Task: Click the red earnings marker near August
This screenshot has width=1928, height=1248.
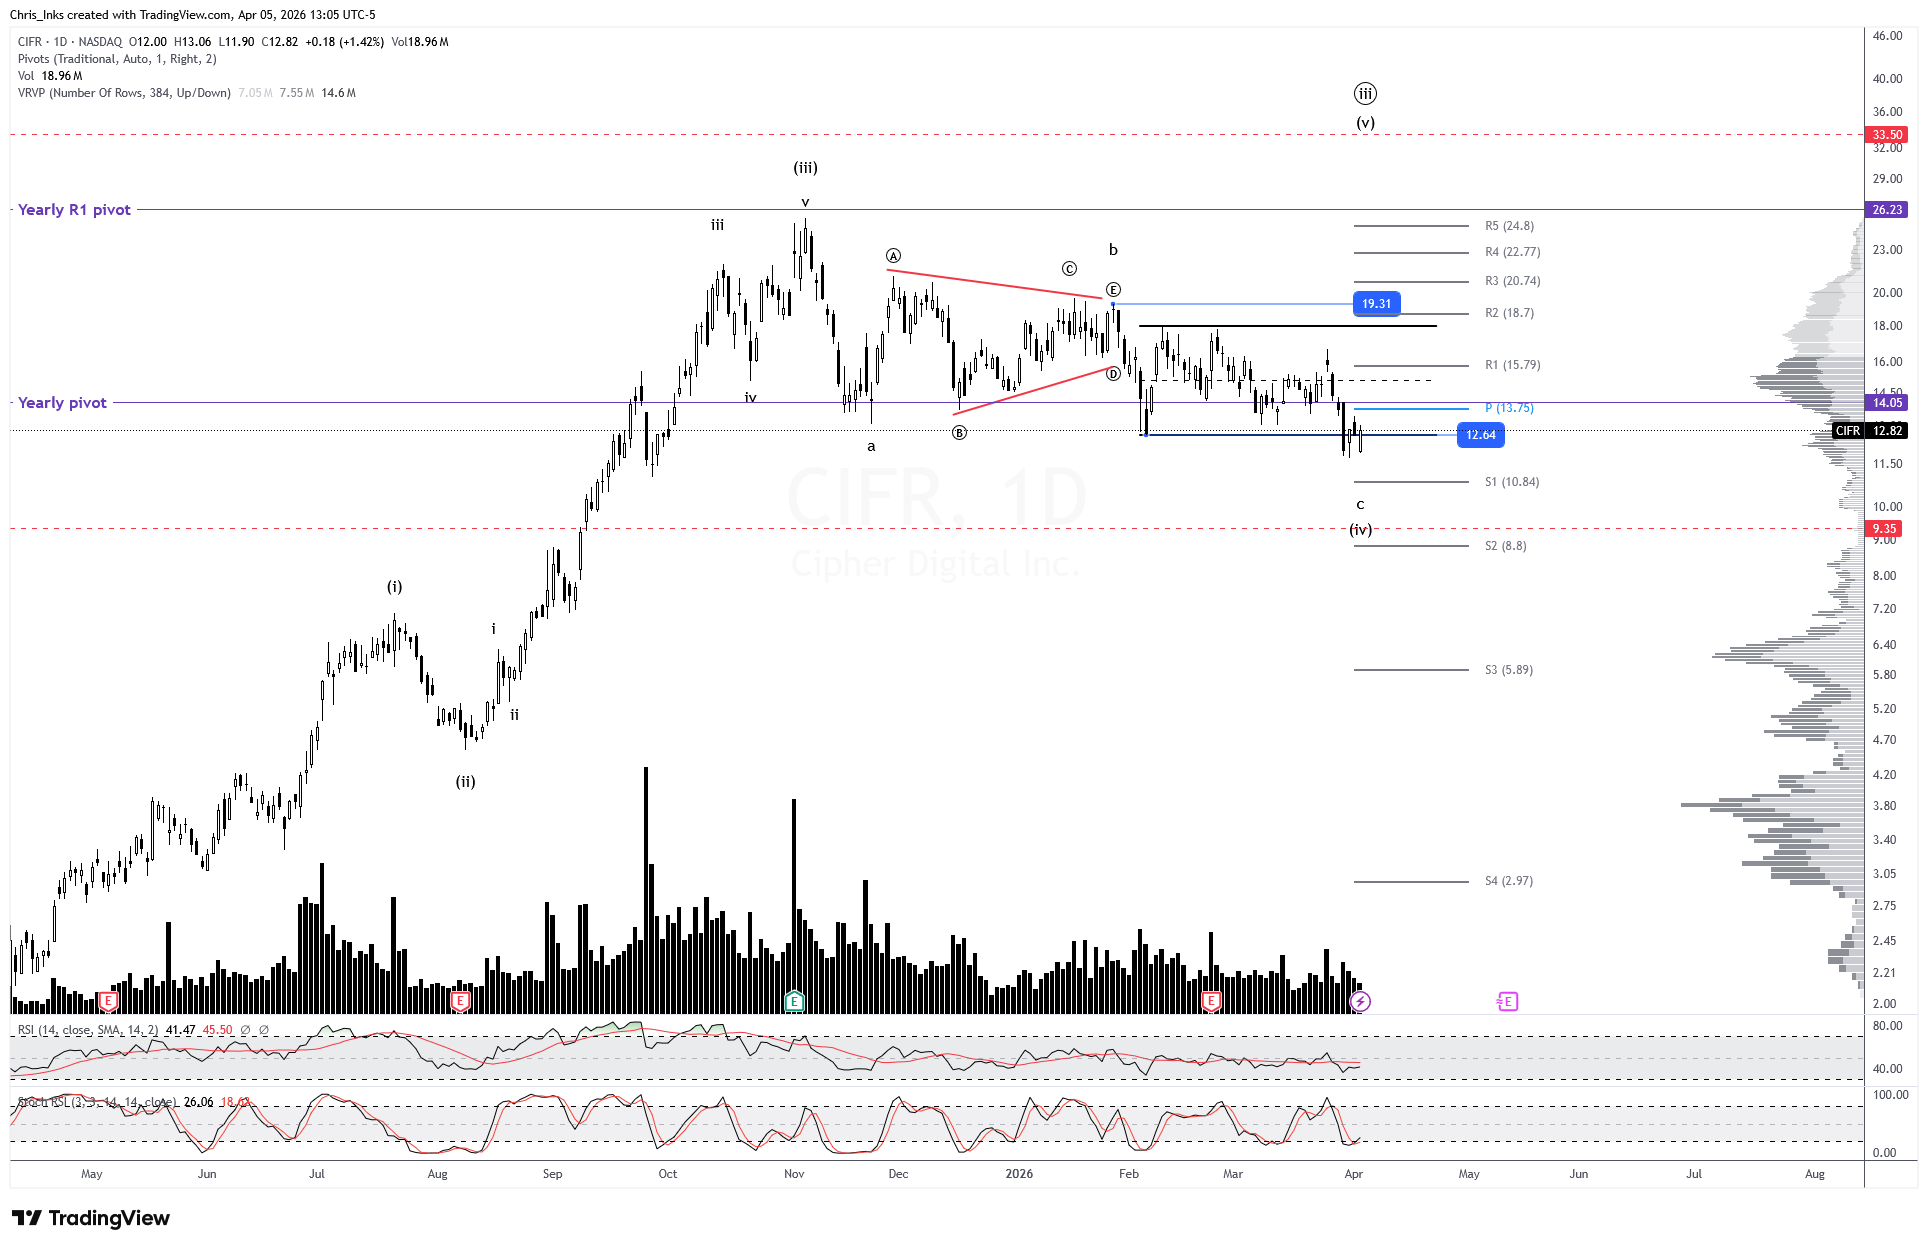Action: point(461,1001)
